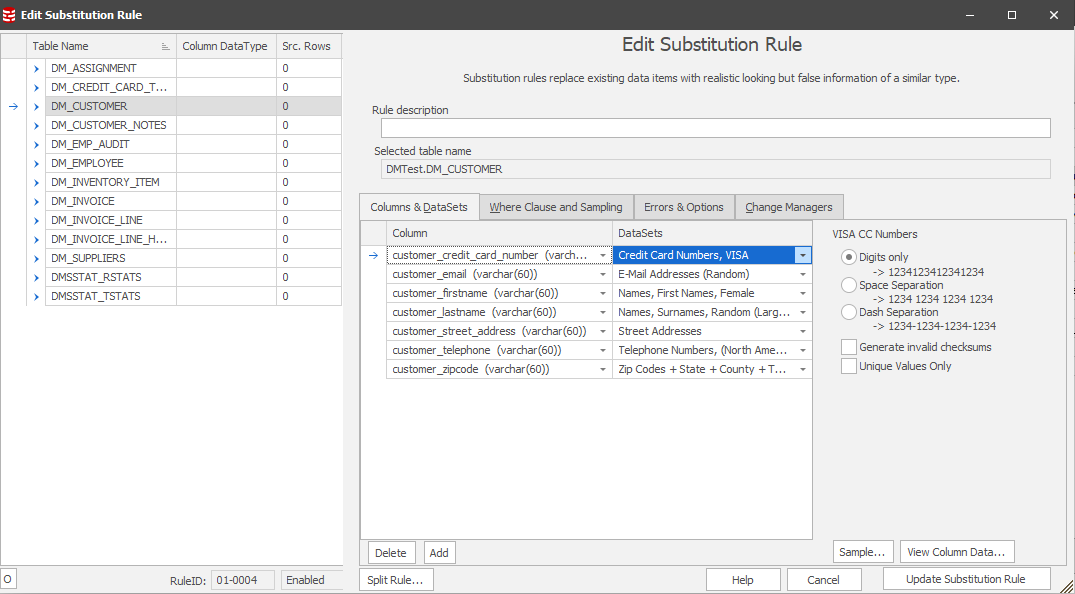Viewport: 1075px width, 594px height.
Task: Choose the Space Separation option
Action: 850,285
